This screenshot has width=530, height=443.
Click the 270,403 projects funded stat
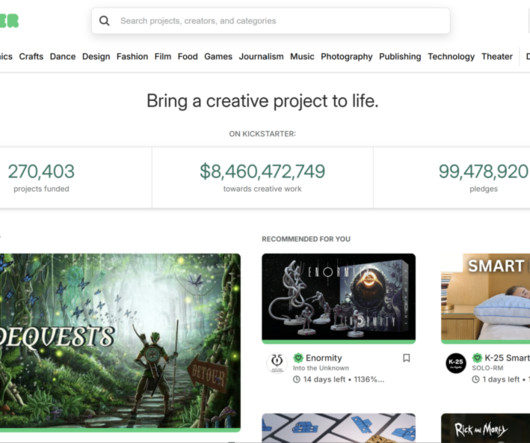click(x=41, y=177)
